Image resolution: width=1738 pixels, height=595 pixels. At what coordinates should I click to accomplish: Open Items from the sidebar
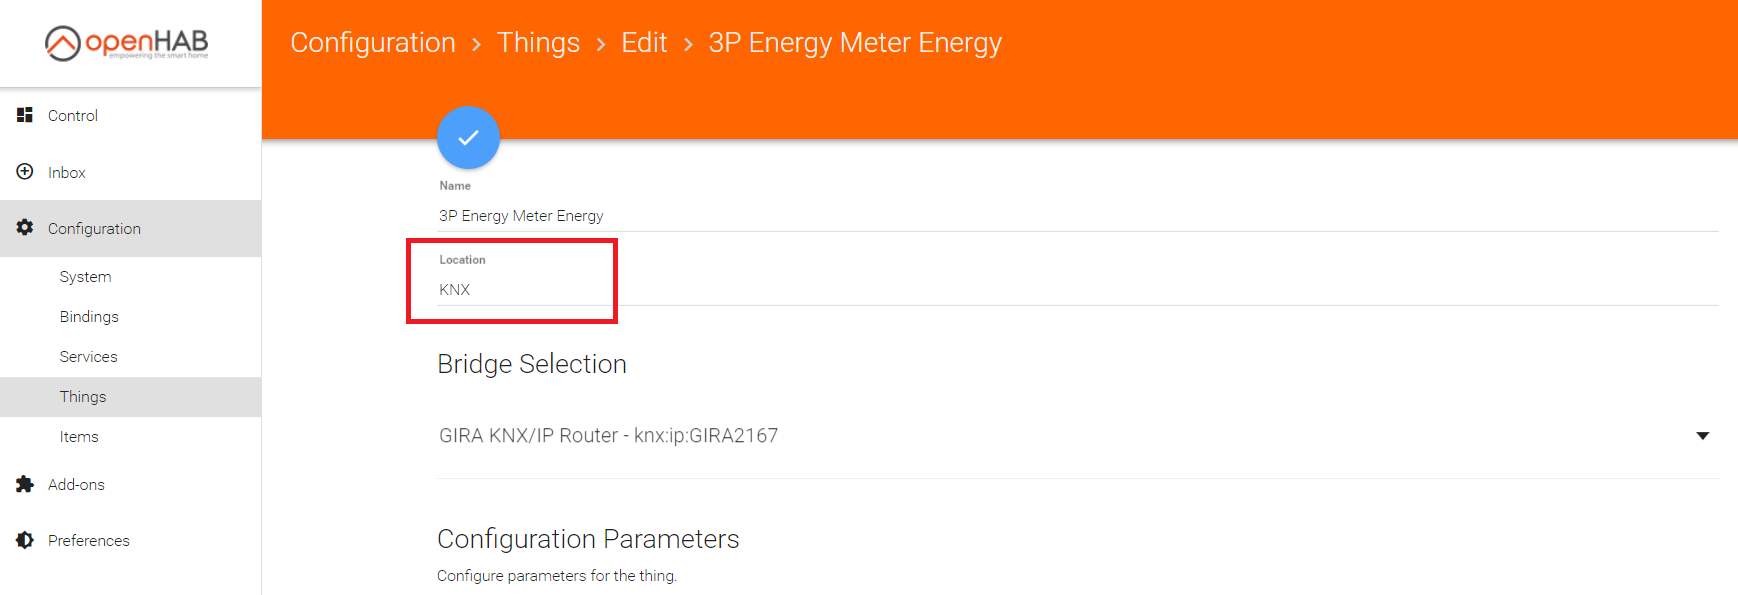coord(79,437)
